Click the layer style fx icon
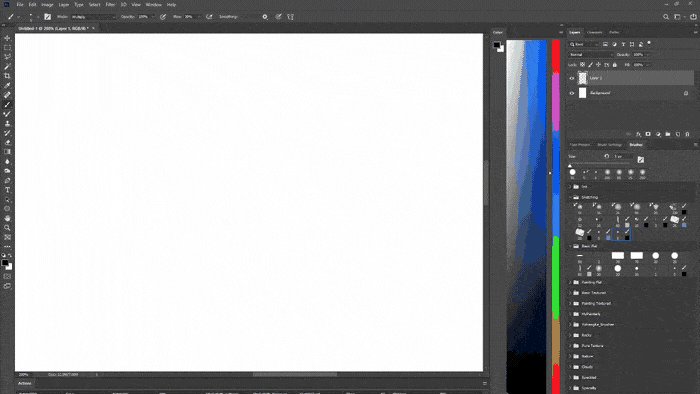Image resolution: width=700 pixels, height=394 pixels. pos(638,134)
